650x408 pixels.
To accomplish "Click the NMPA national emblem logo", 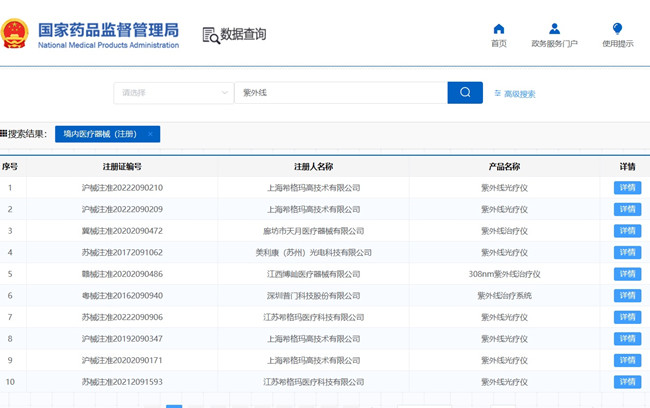I will click(15, 33).
